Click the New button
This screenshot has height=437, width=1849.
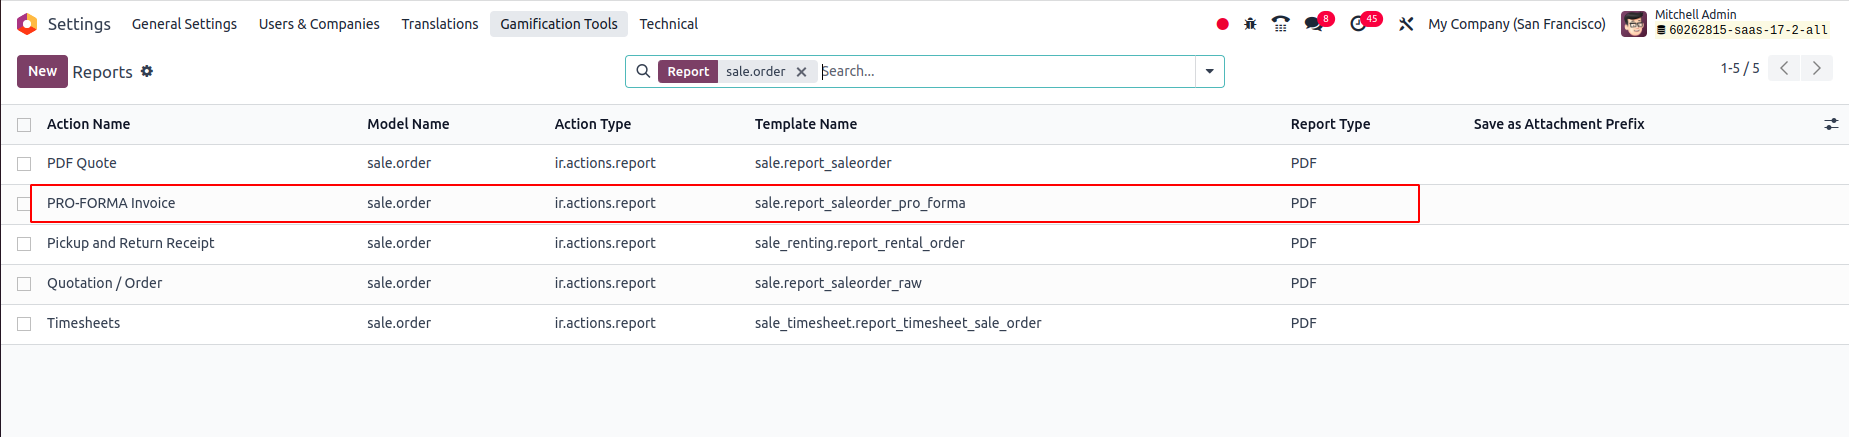42,71
